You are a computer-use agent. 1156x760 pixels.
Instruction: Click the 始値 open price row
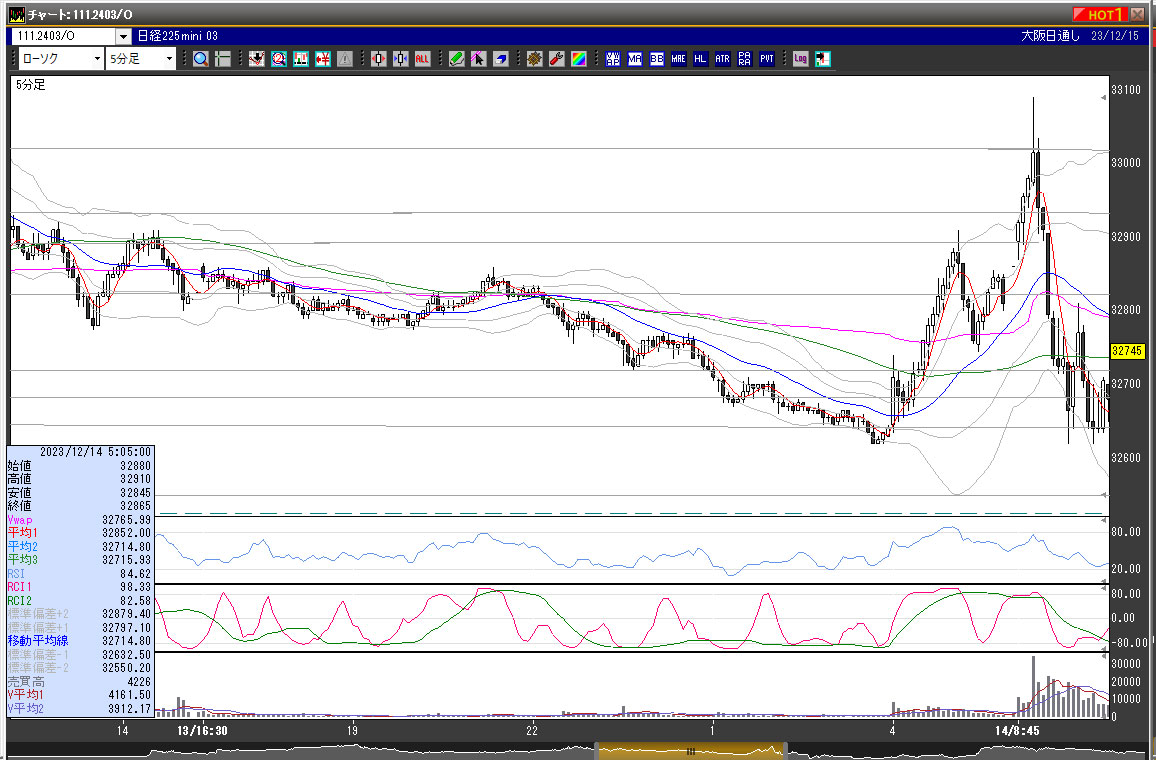80,466
